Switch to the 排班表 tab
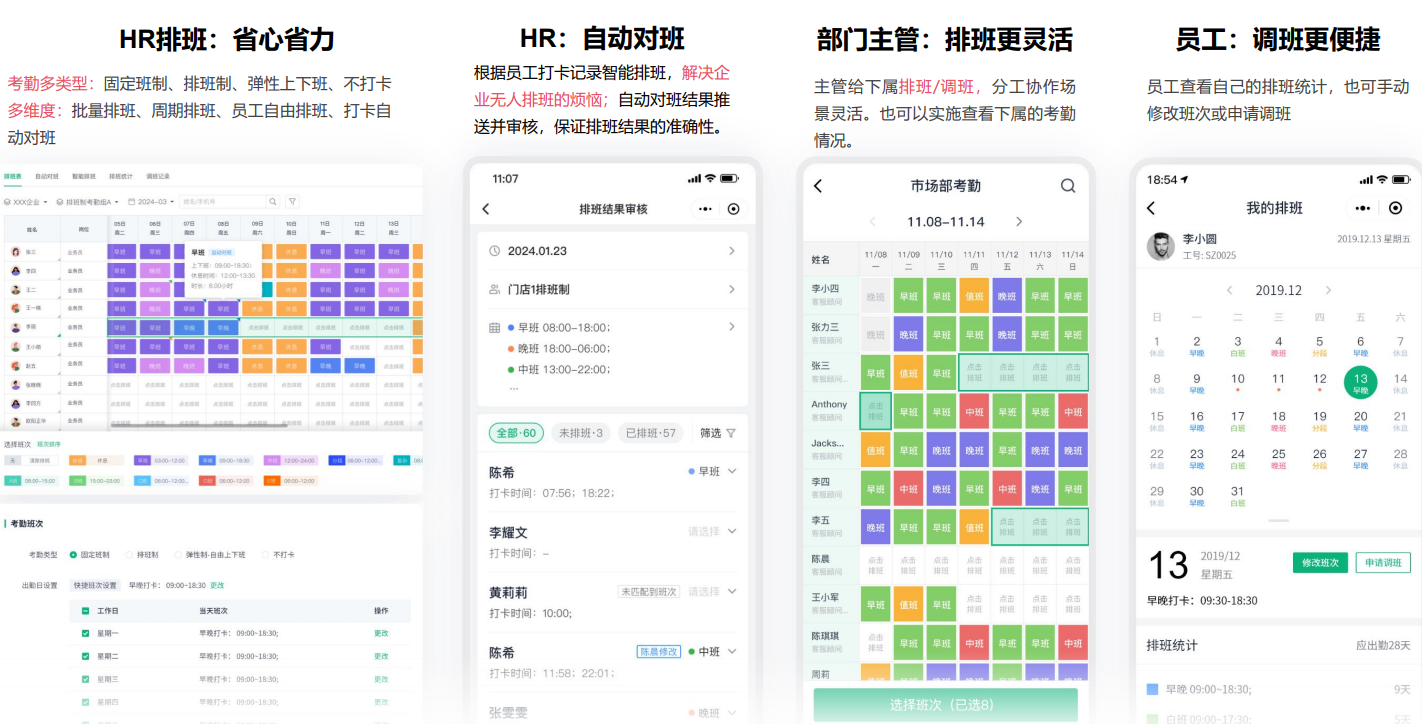Screen dimensions: 1422x724 click(12, 176)
